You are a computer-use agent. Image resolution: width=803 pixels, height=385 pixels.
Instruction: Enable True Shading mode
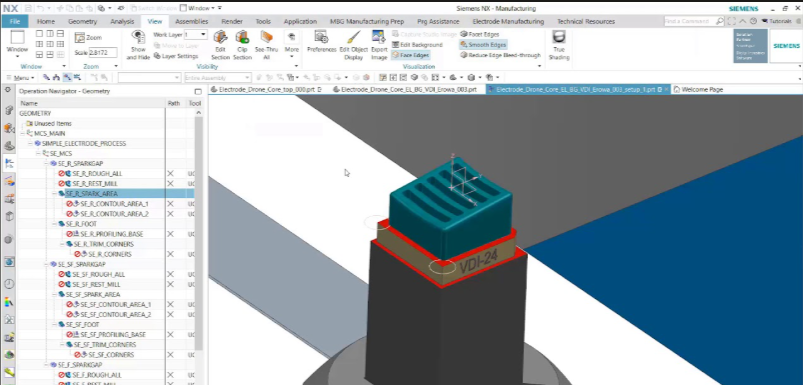[559, 45]
